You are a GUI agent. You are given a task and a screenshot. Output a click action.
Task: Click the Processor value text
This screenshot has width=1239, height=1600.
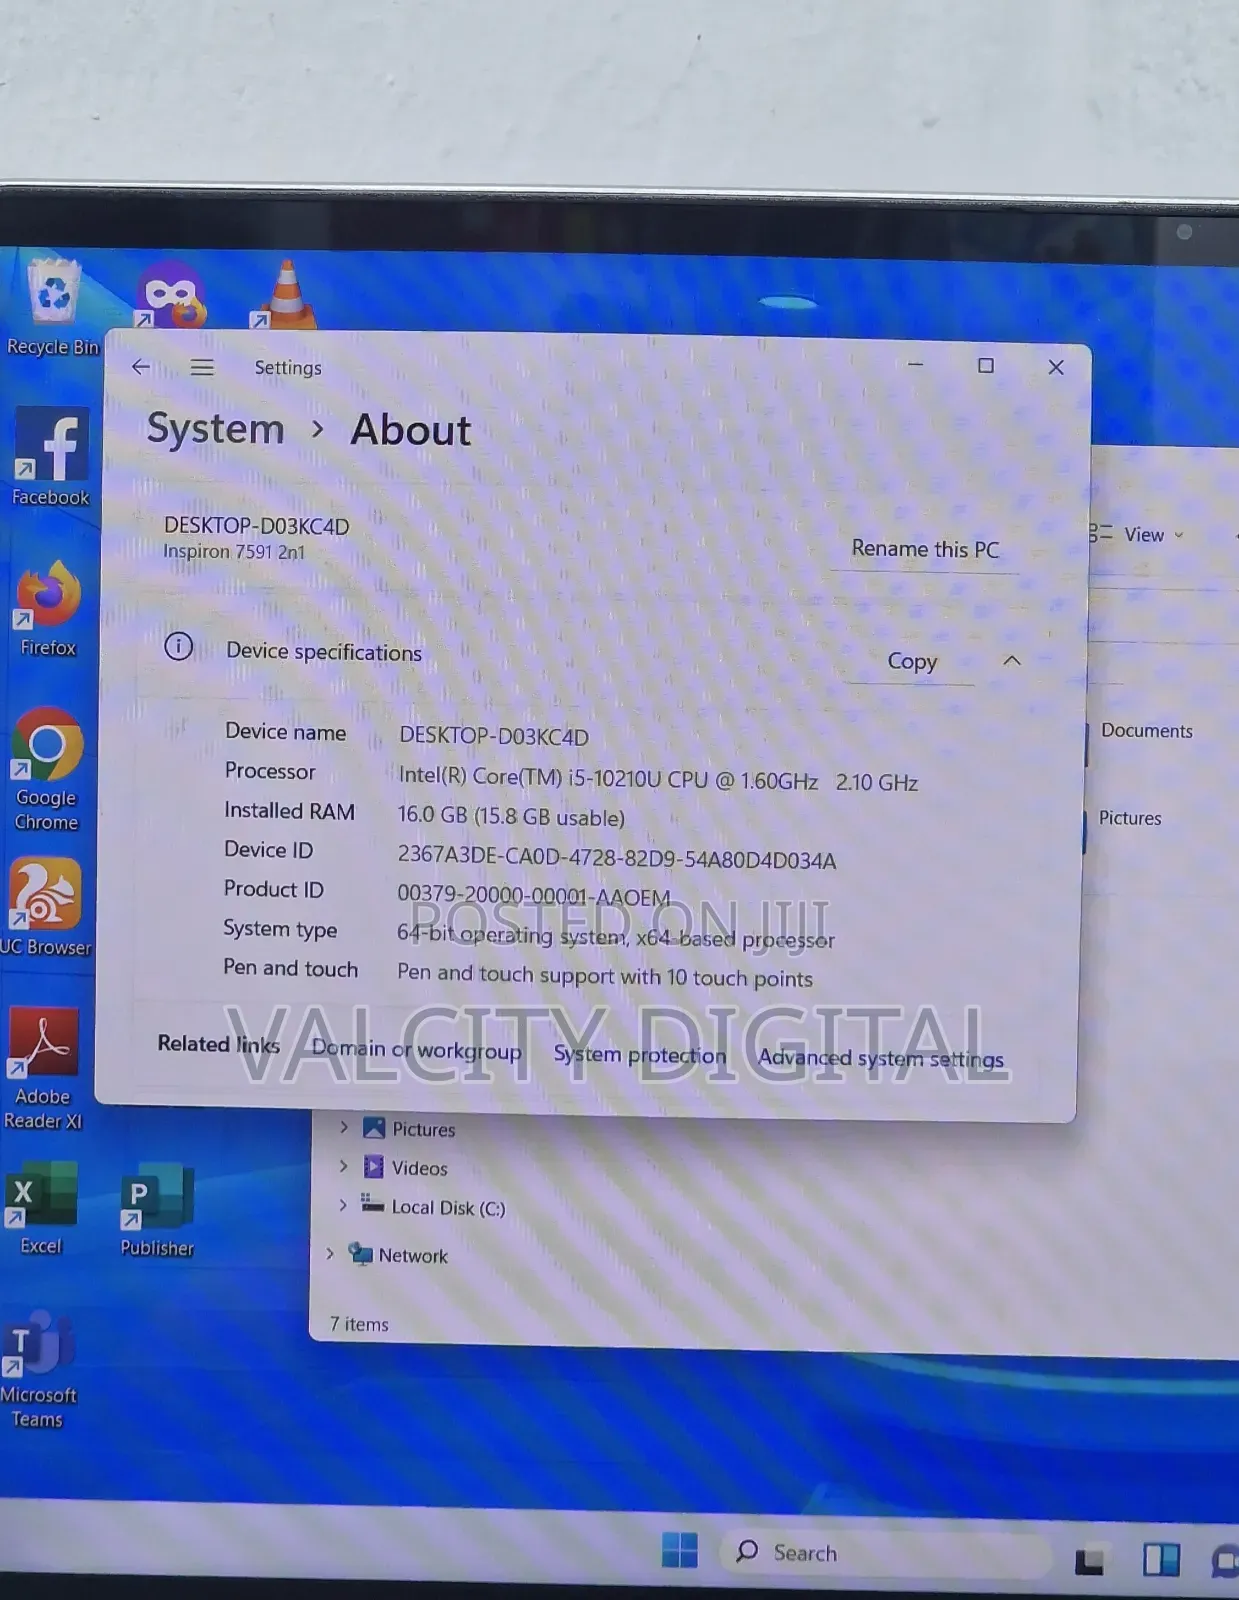pos(658,780)
